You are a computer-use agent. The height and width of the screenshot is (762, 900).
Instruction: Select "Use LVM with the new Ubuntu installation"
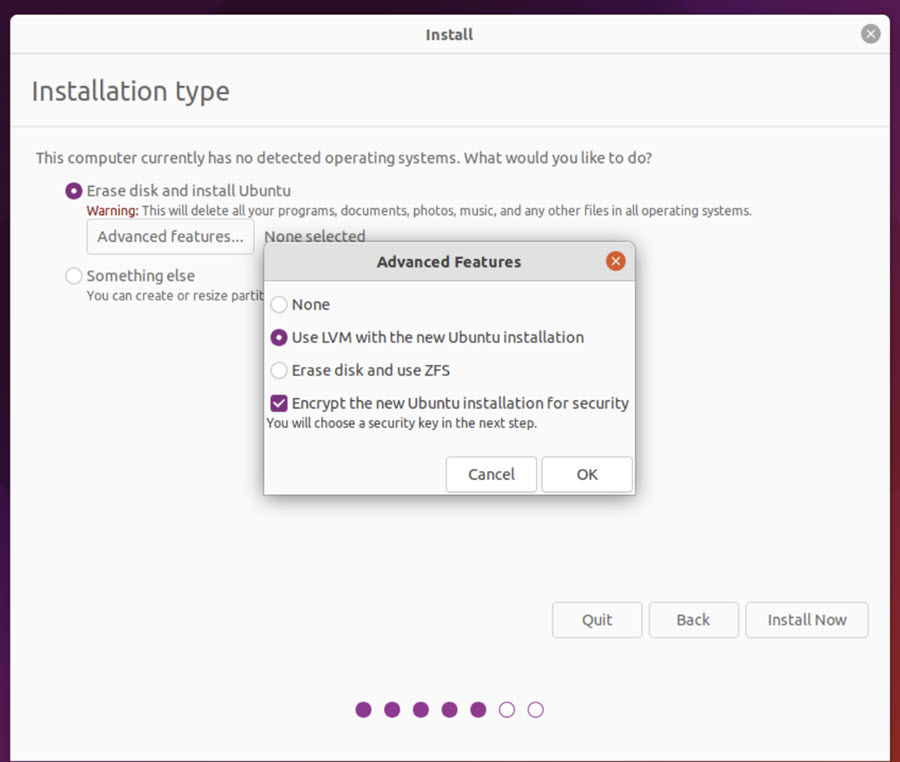point(278,337)
